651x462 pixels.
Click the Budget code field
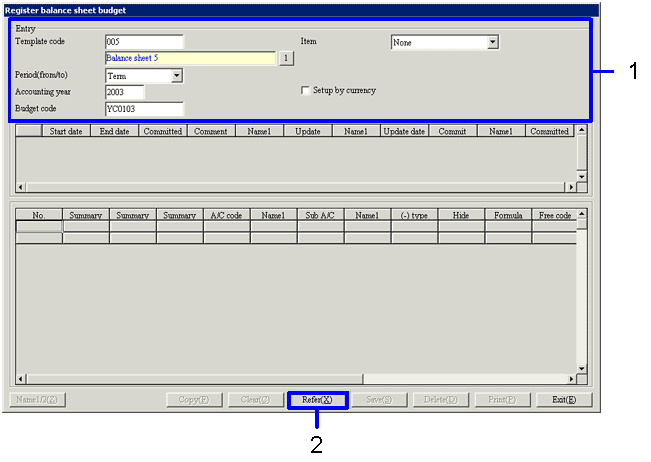click(144, 109)
